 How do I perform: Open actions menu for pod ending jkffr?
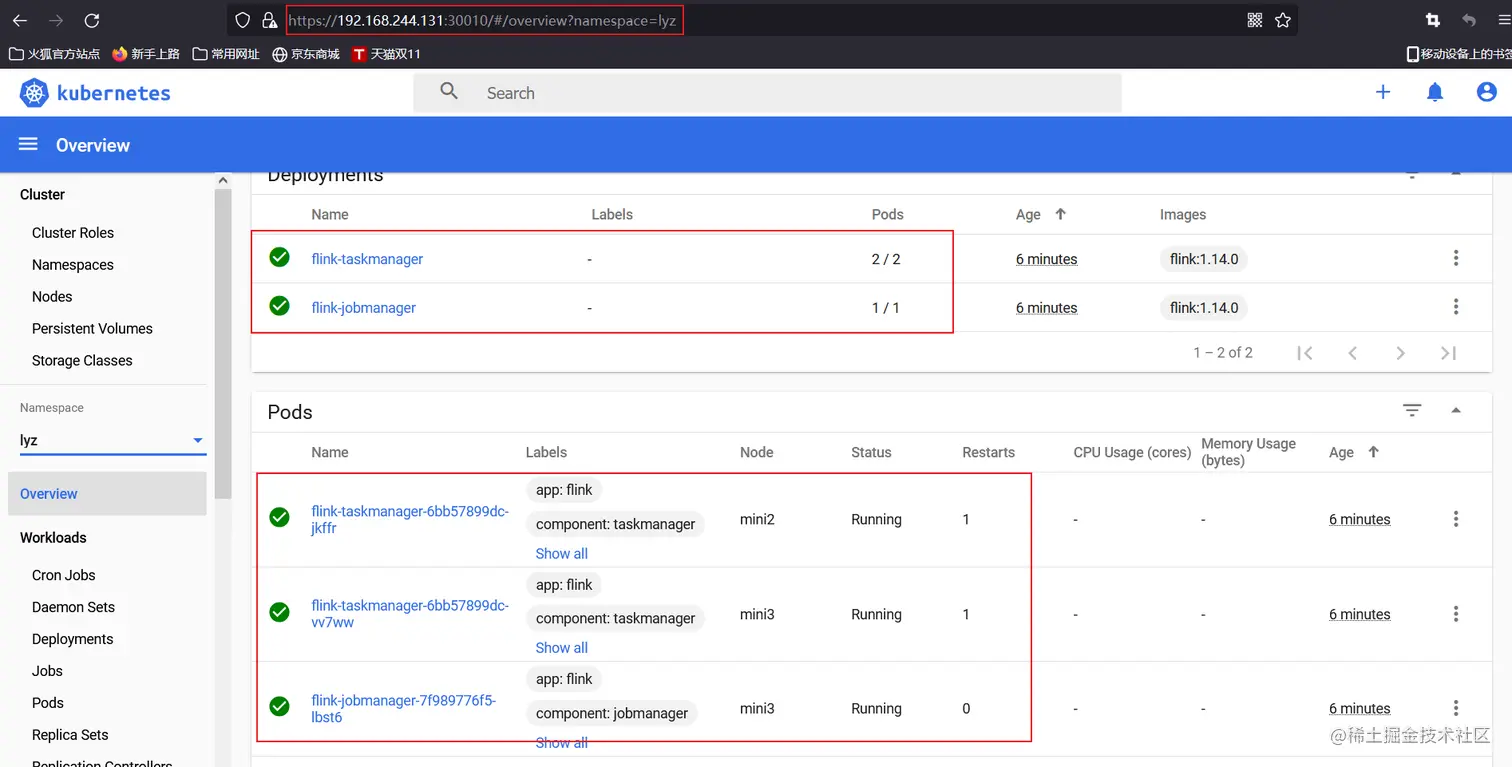point(1456,519)
